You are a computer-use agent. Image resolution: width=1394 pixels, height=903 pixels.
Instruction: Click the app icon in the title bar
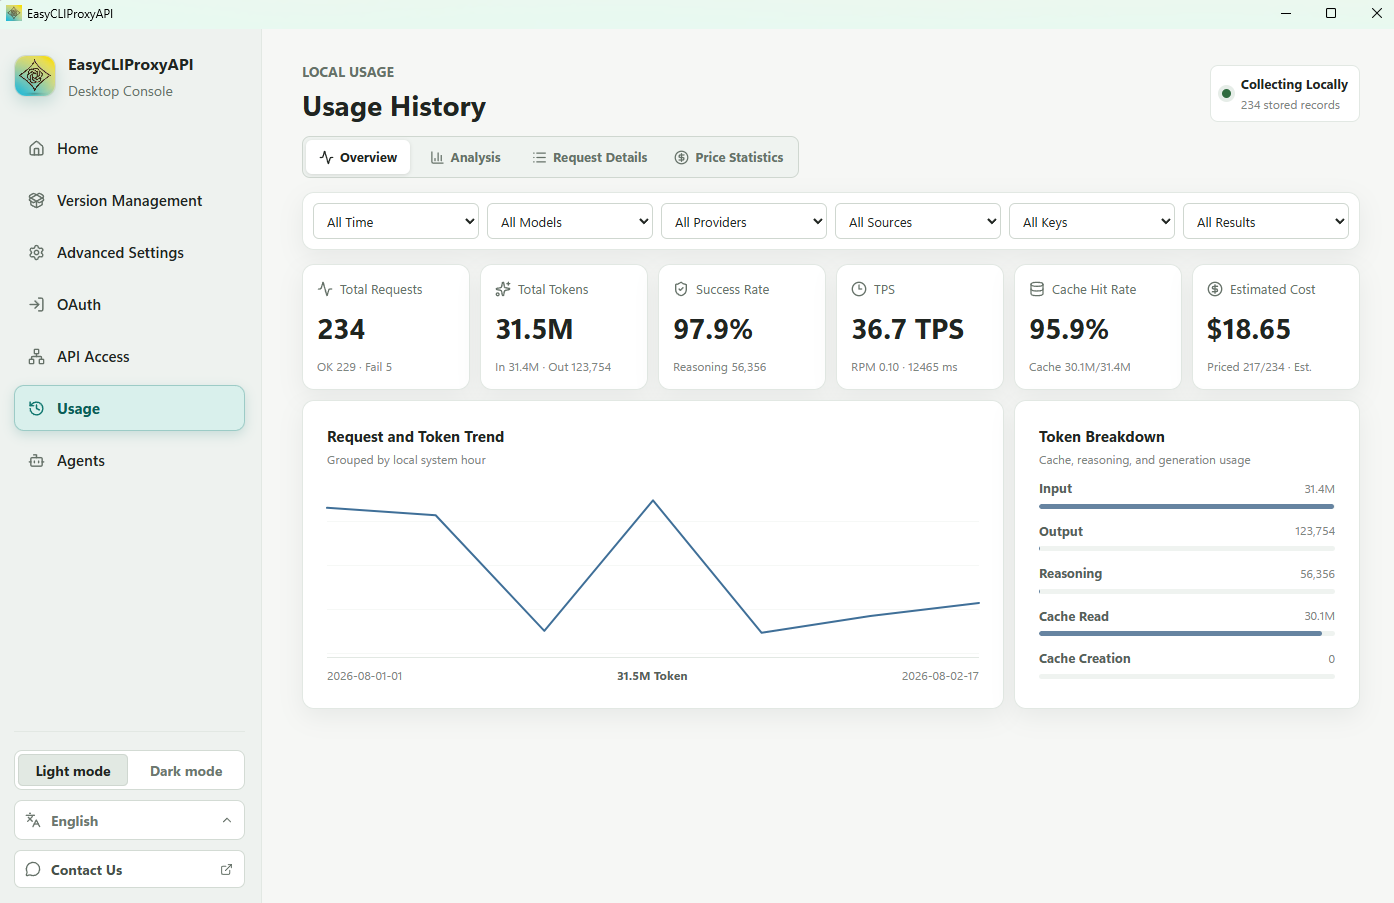click(14, 13)
